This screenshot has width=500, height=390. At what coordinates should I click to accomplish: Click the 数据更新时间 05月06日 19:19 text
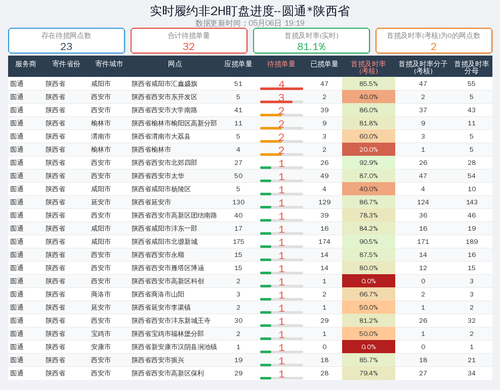[x=250, y=23]
